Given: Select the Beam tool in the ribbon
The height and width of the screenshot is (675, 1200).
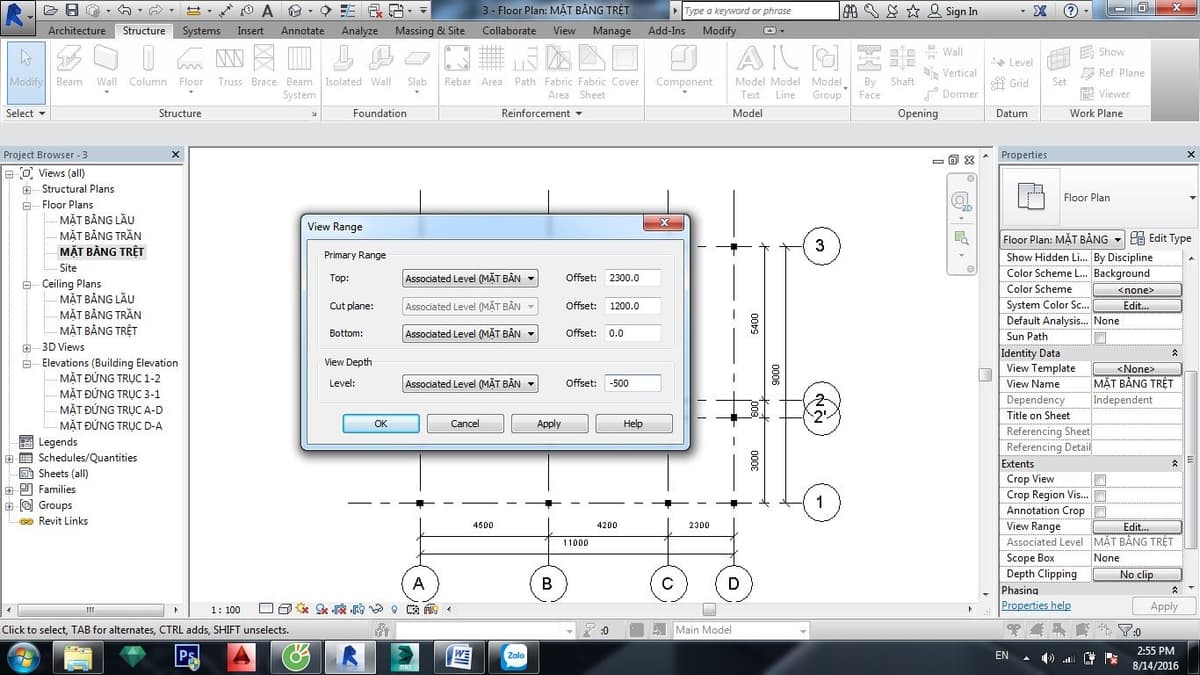Looking at the screenshot, I should pyautogui.click(x=70, y=67).
